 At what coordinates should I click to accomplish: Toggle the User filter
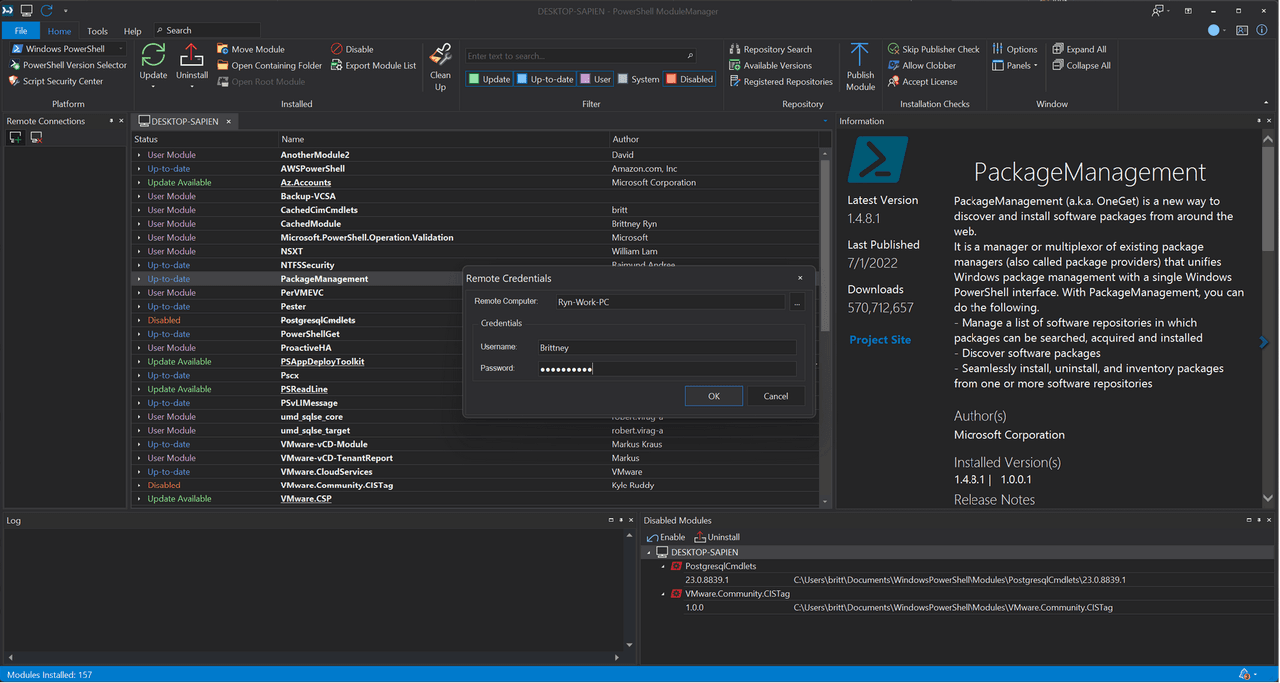point(596,79)
